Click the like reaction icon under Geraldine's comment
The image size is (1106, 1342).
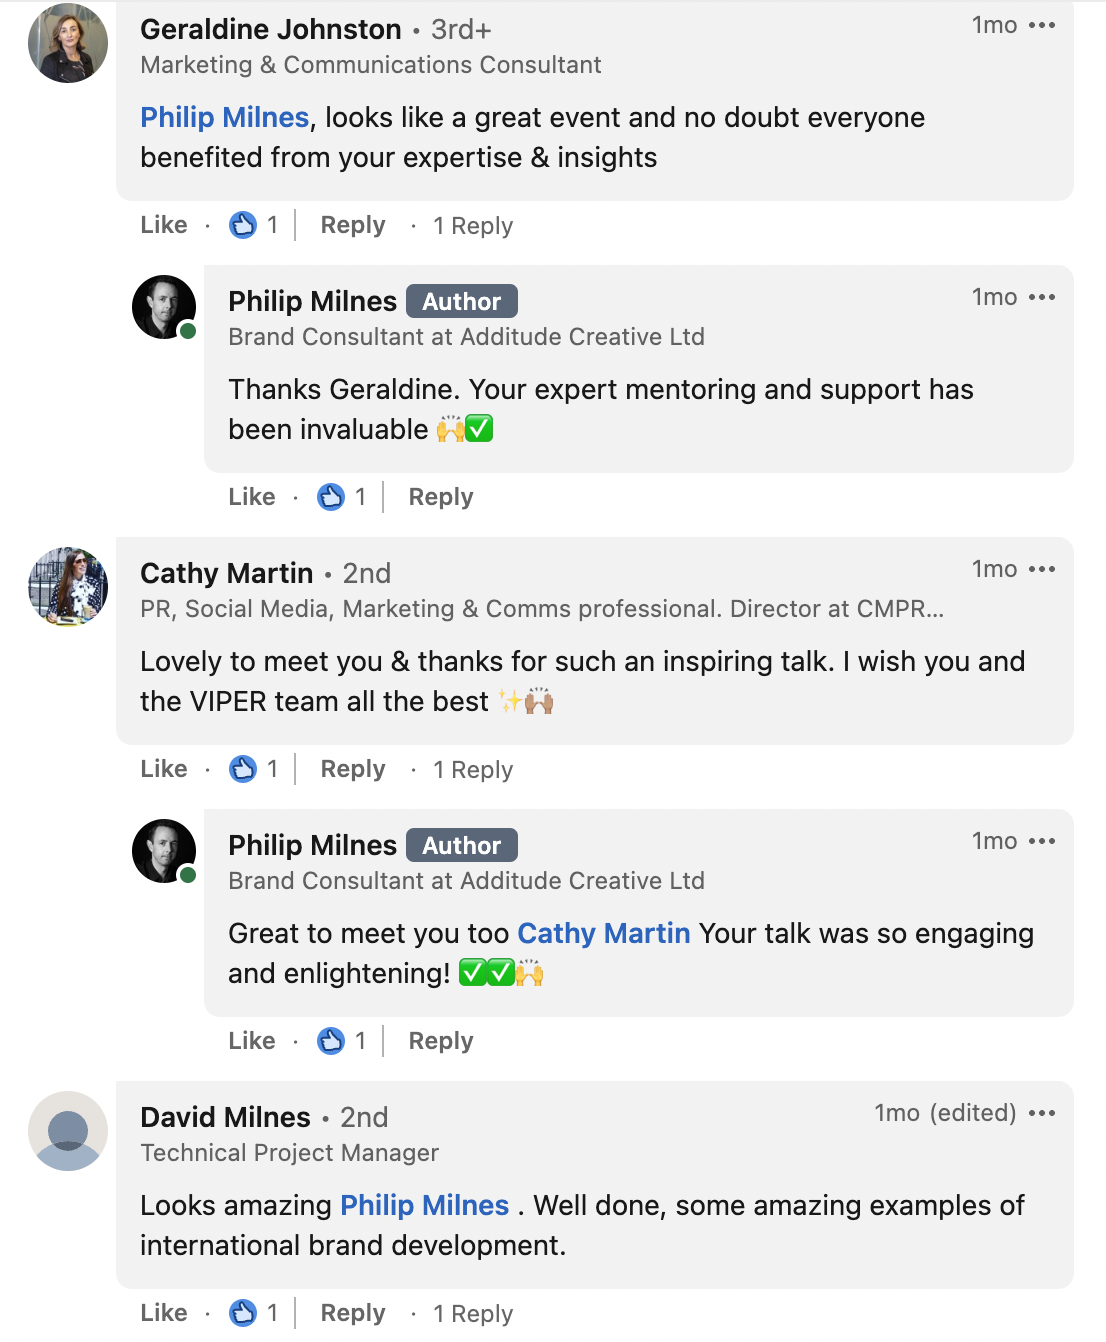243,225
